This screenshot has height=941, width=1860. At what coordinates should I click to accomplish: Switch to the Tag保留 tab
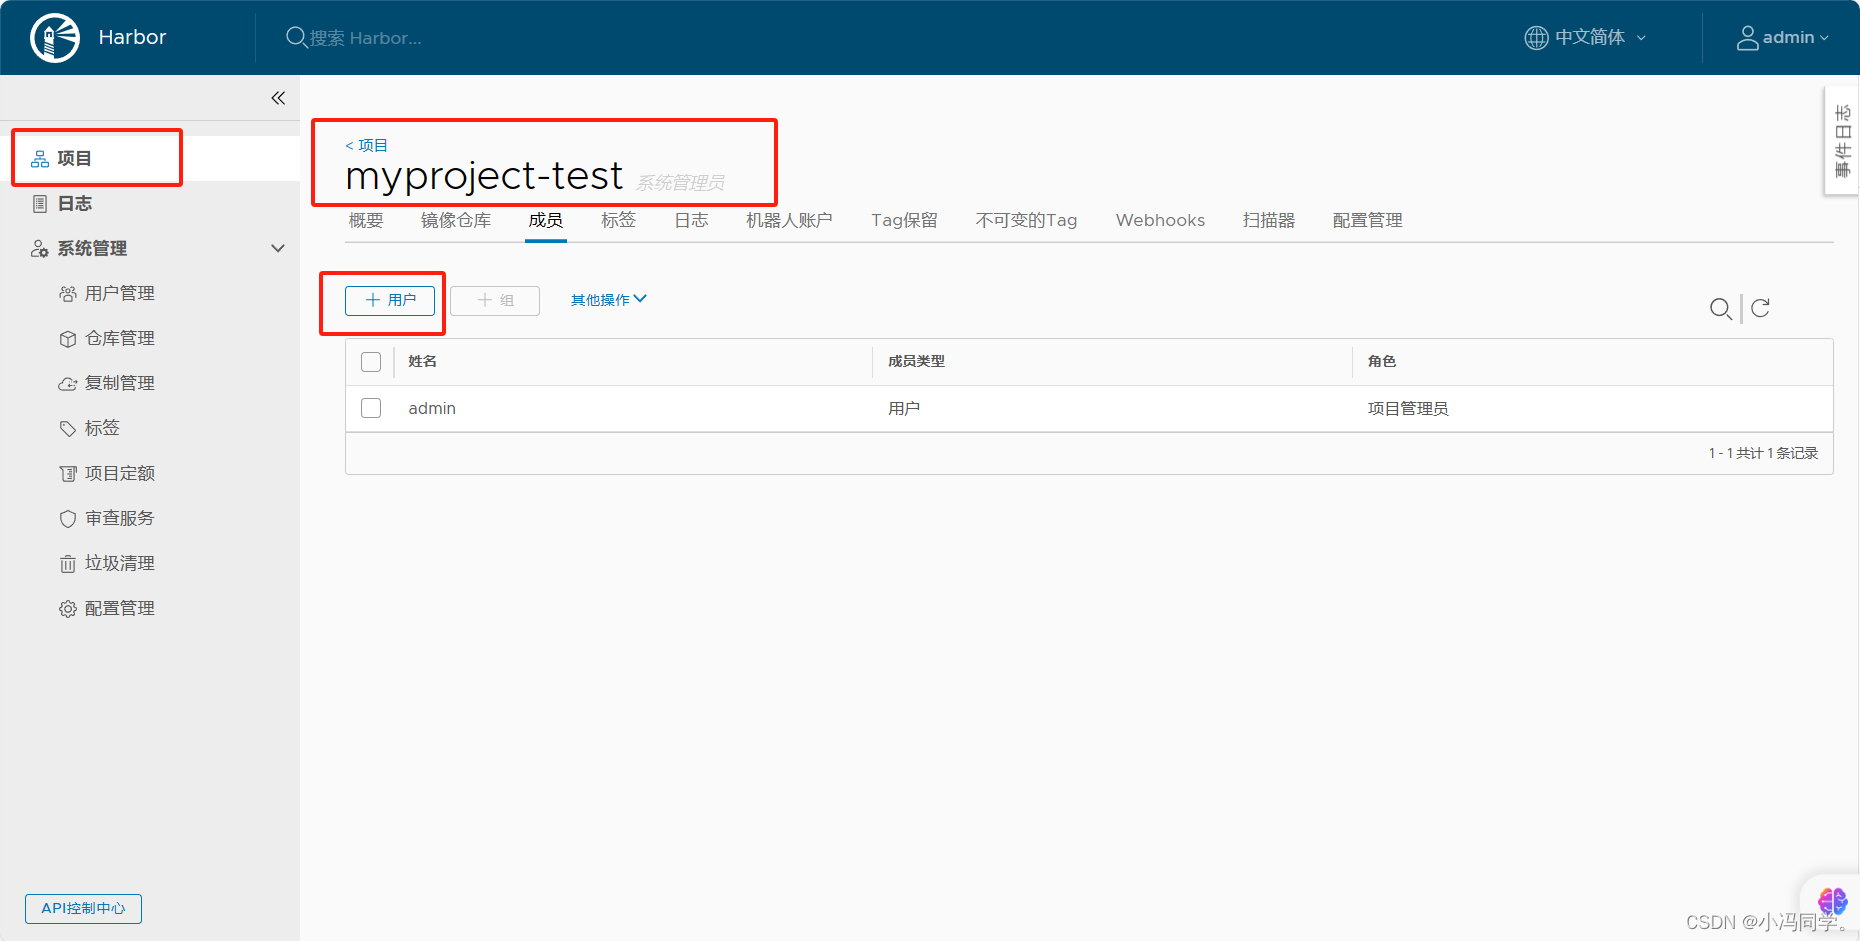904,220
